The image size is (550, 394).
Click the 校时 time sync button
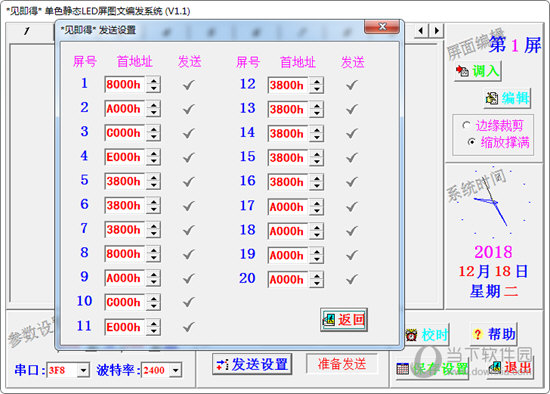(427, 335)
